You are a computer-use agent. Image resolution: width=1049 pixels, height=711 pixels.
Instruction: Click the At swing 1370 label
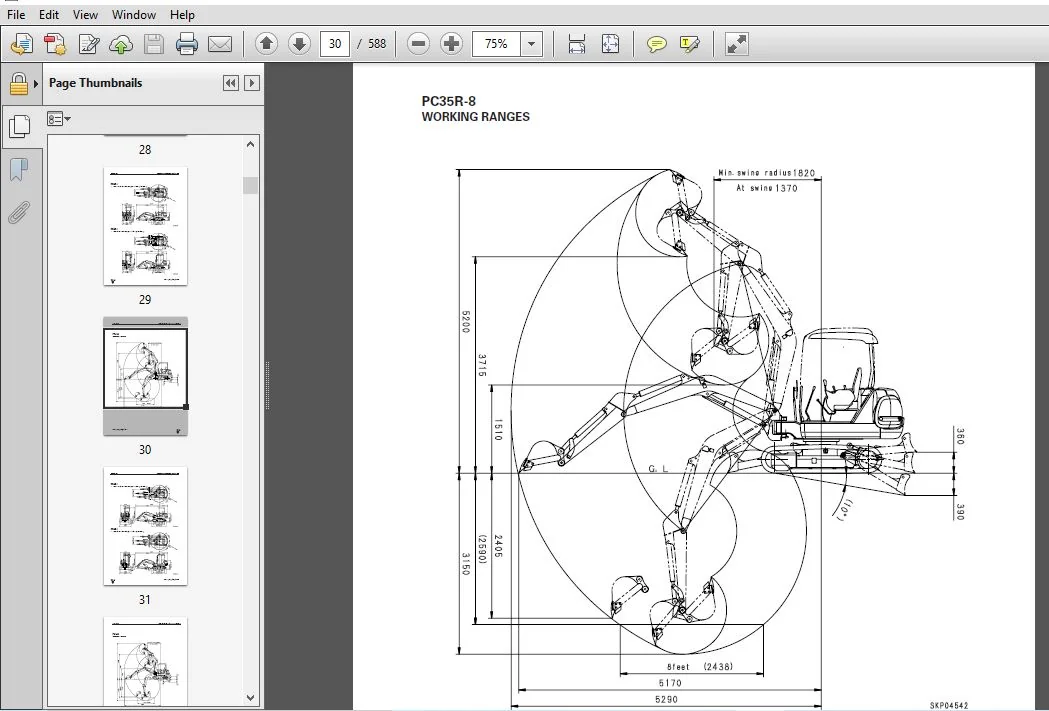[x=767, y=188]
